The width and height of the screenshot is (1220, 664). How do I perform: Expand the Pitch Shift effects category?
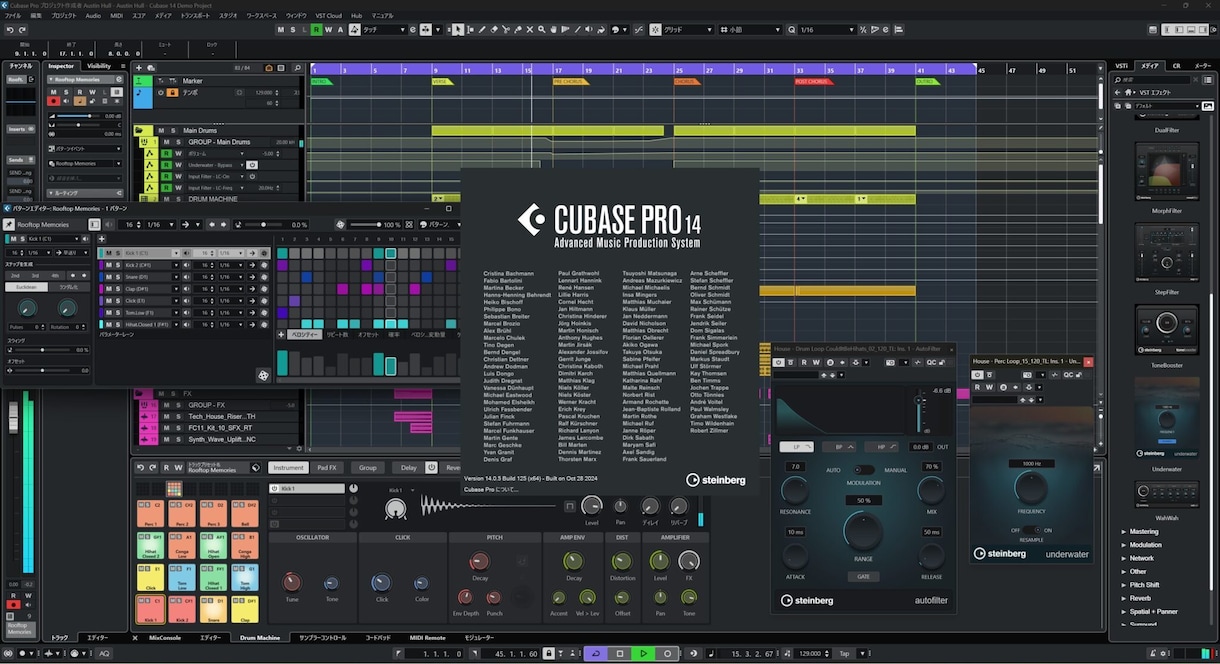click(1145, 585)
